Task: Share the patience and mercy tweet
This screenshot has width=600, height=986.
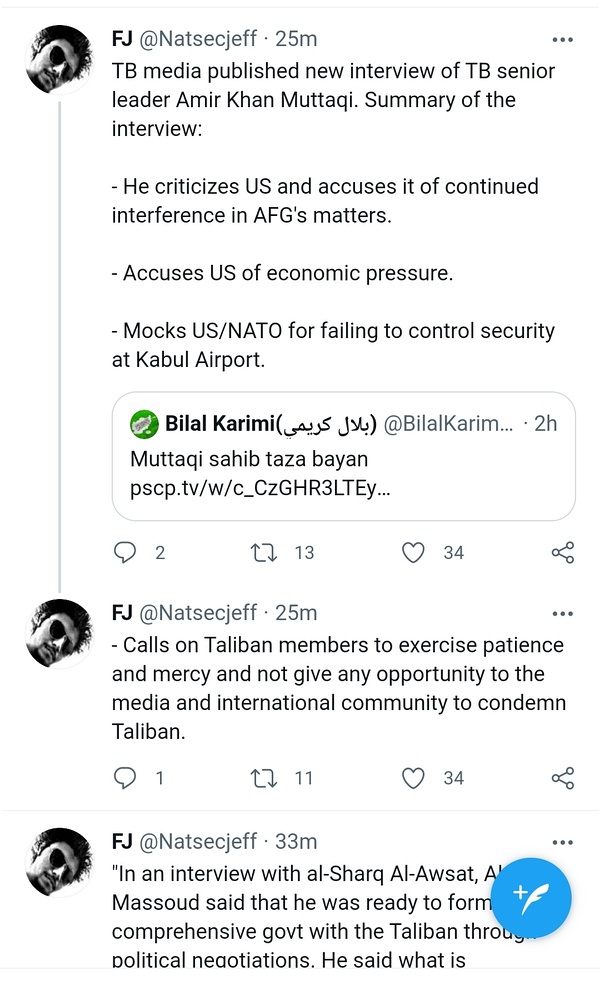Action: (562, 777)
